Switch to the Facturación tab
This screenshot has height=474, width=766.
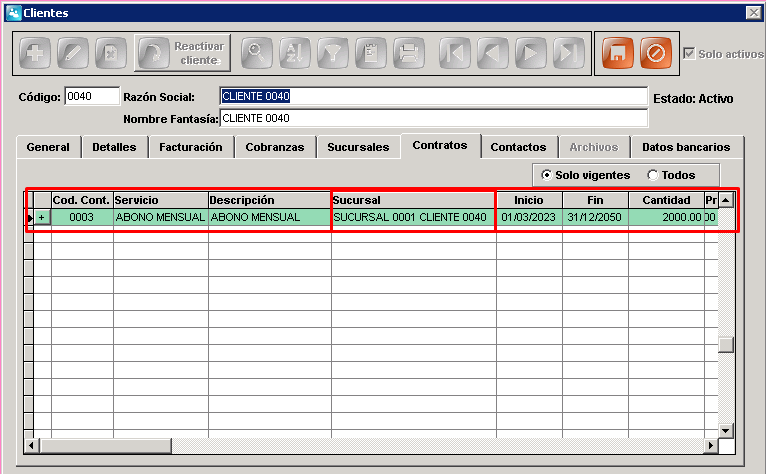pyautogui.click(x=191, y=147)
